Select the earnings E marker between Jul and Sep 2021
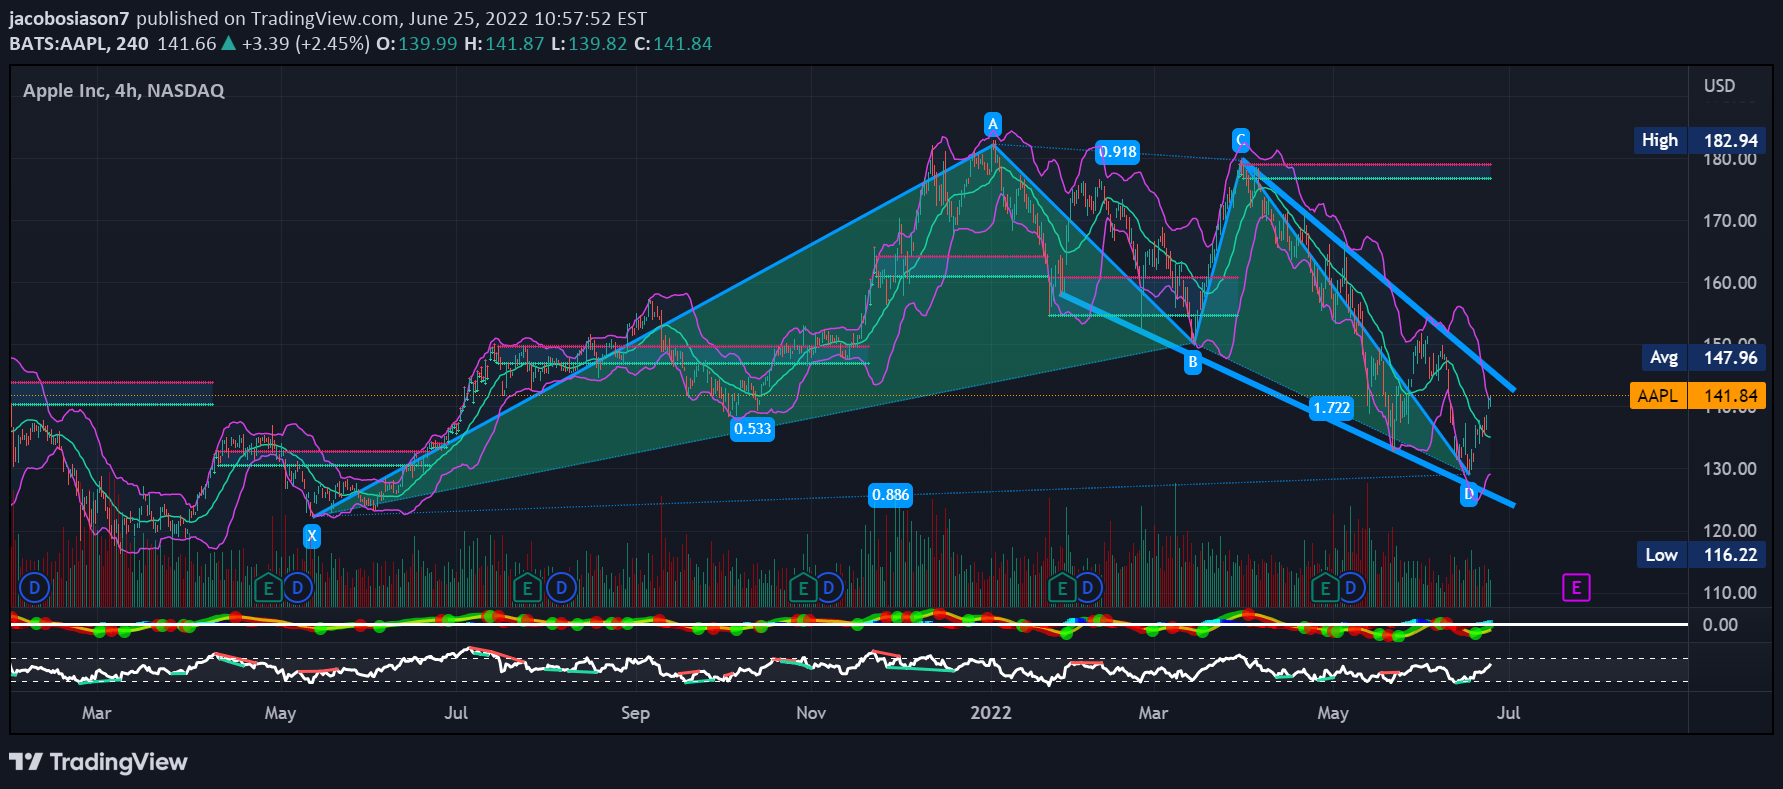The width and height of the screenshot is (1783, 789). 527,588
